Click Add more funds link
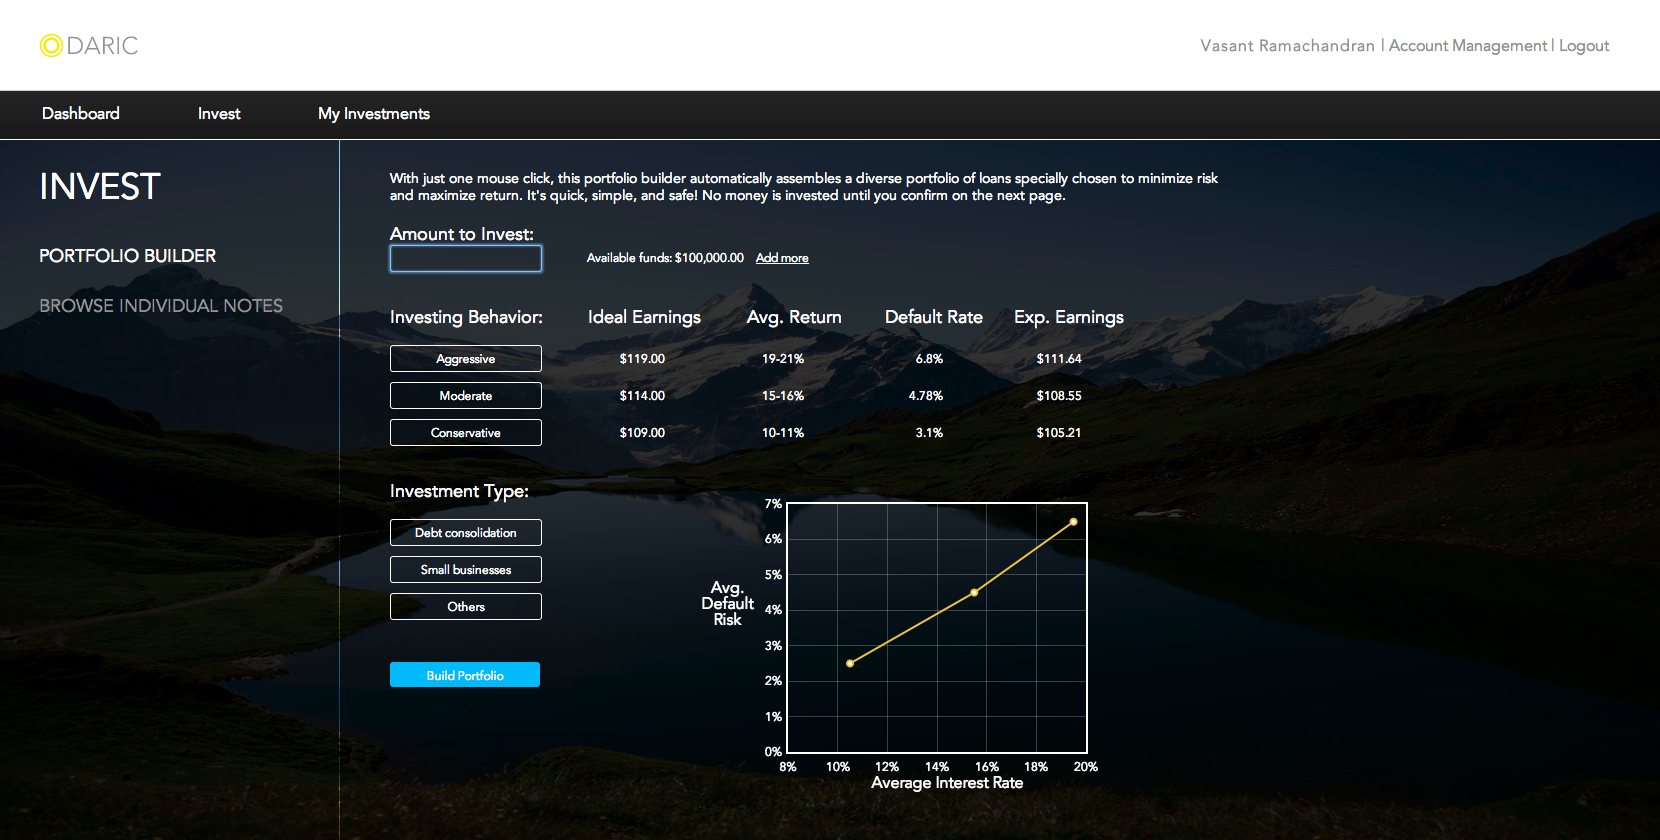This screenshot has width=1660, height=840. click(x=782, y=258)
